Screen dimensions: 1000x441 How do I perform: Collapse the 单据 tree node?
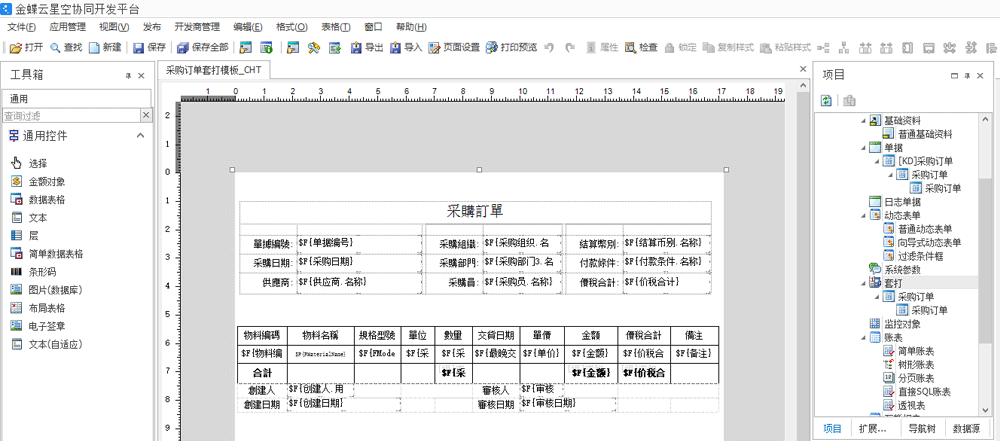864,147
